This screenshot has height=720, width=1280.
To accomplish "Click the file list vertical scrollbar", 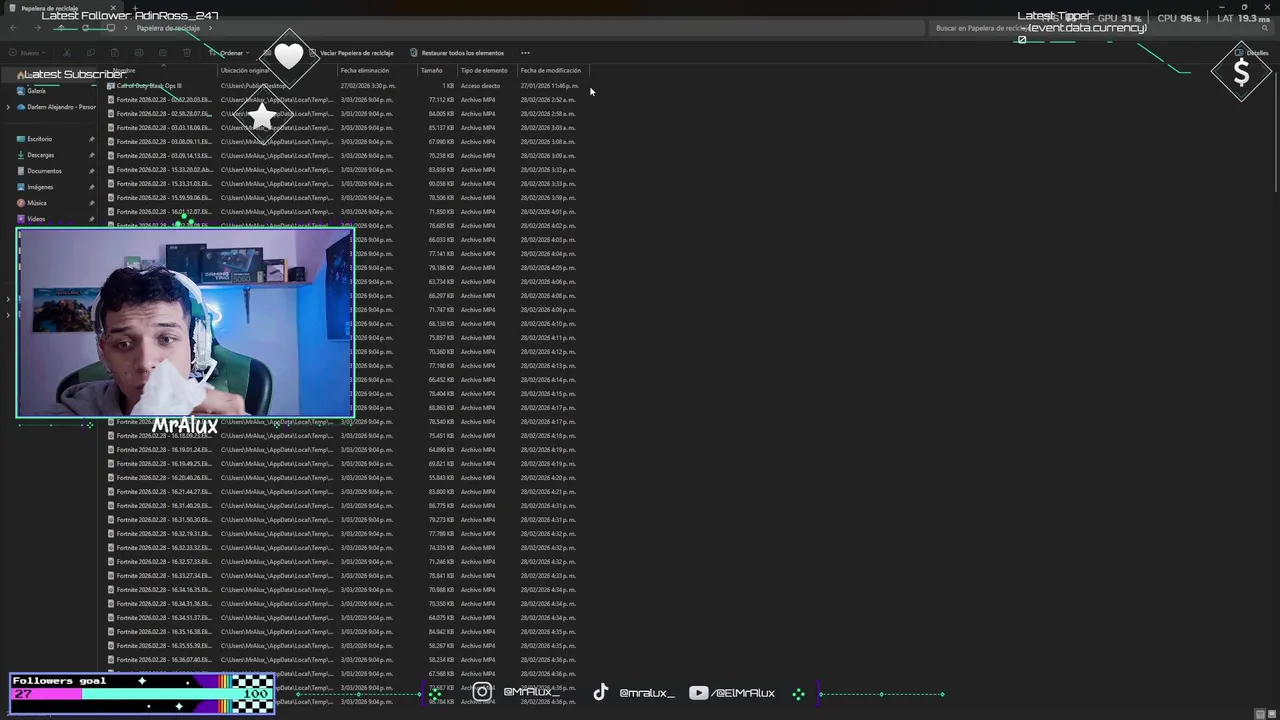I will pos(1276,130).
